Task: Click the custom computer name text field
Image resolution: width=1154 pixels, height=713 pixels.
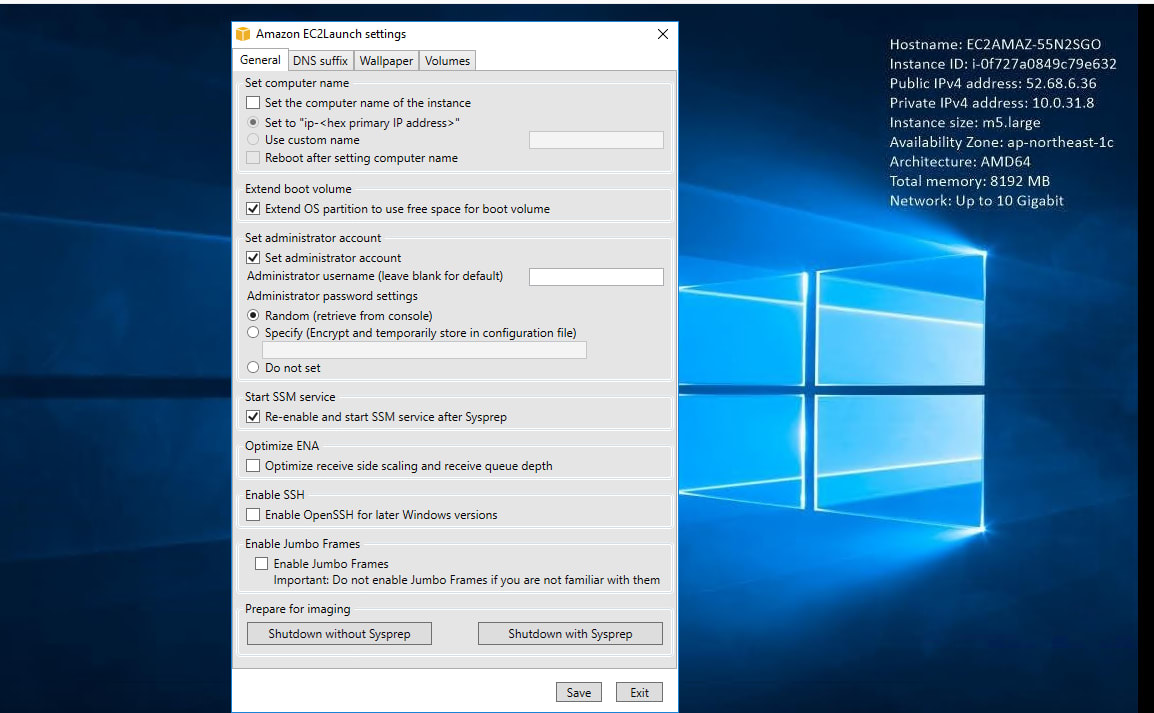Action: (596, 140)
